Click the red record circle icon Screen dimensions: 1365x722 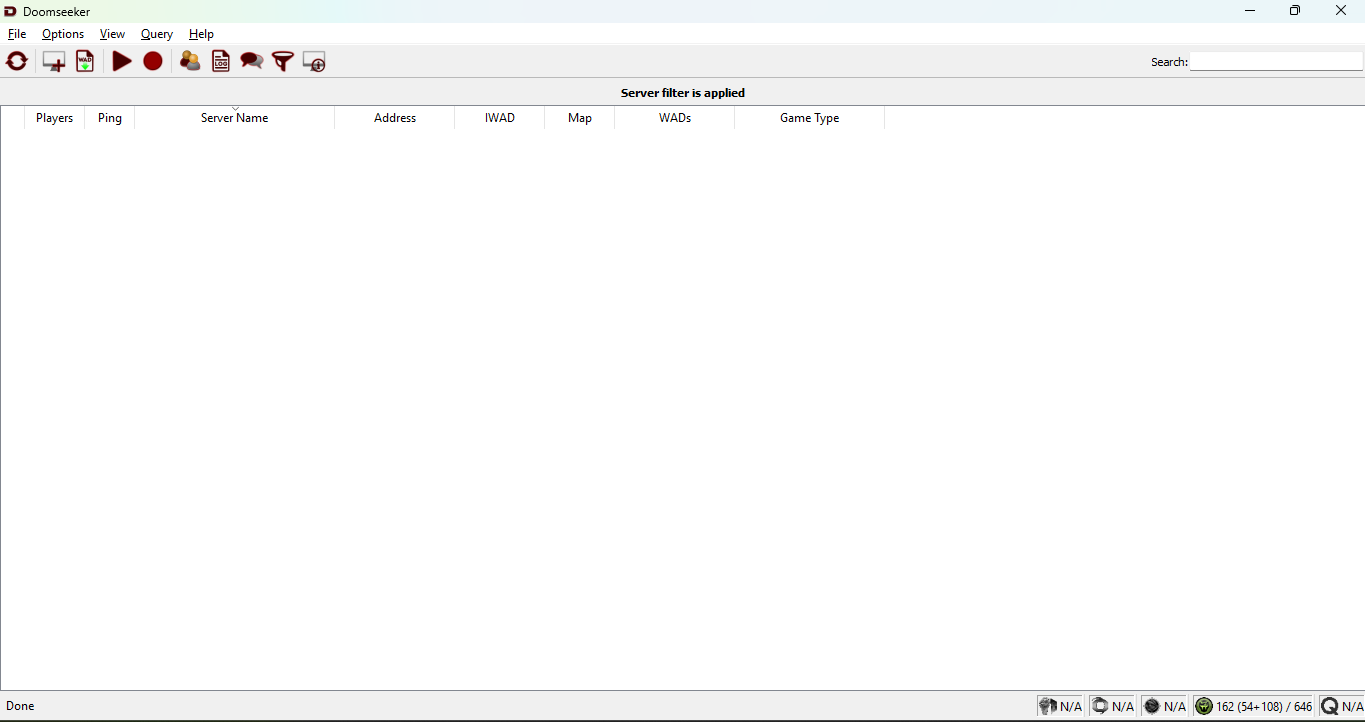point(153,62)
